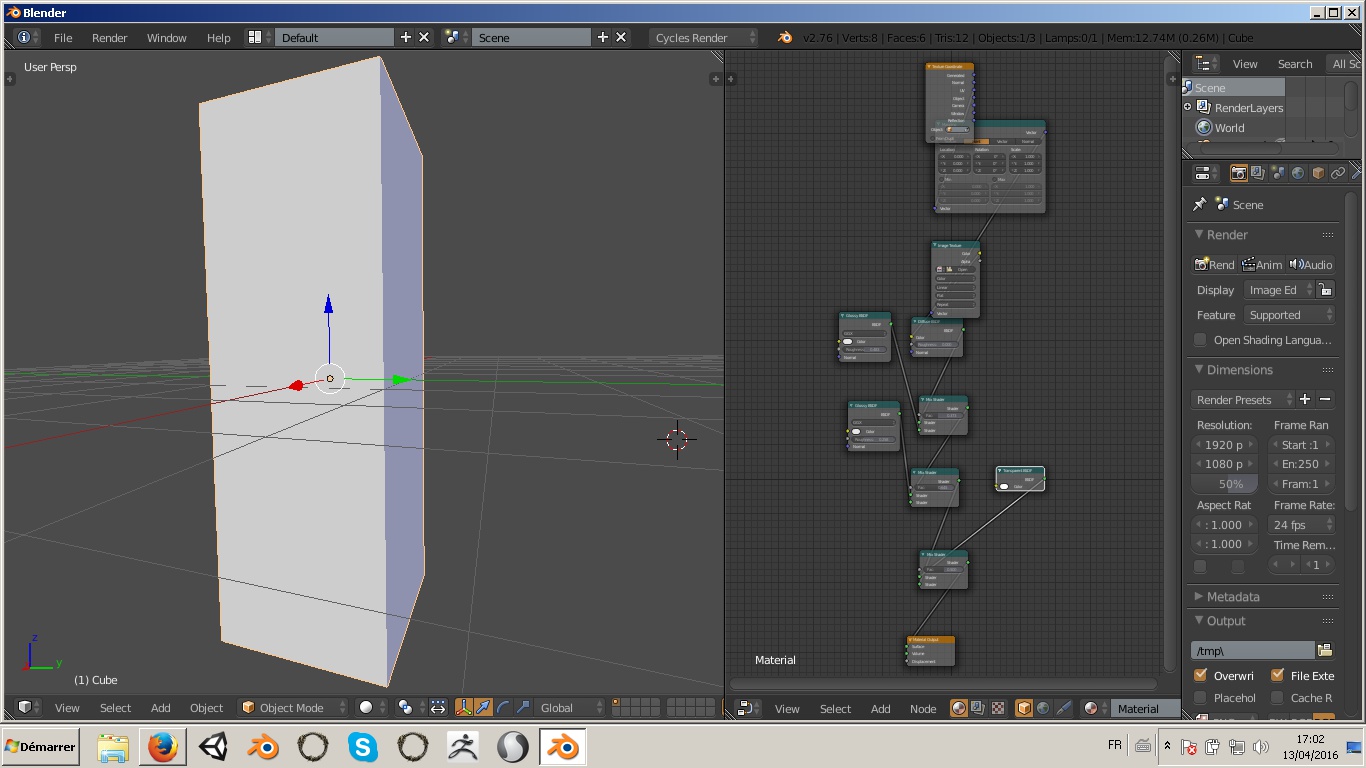Open the Feature Set Supported dropdown
1366x768 pixels.
click(1289, 315)
